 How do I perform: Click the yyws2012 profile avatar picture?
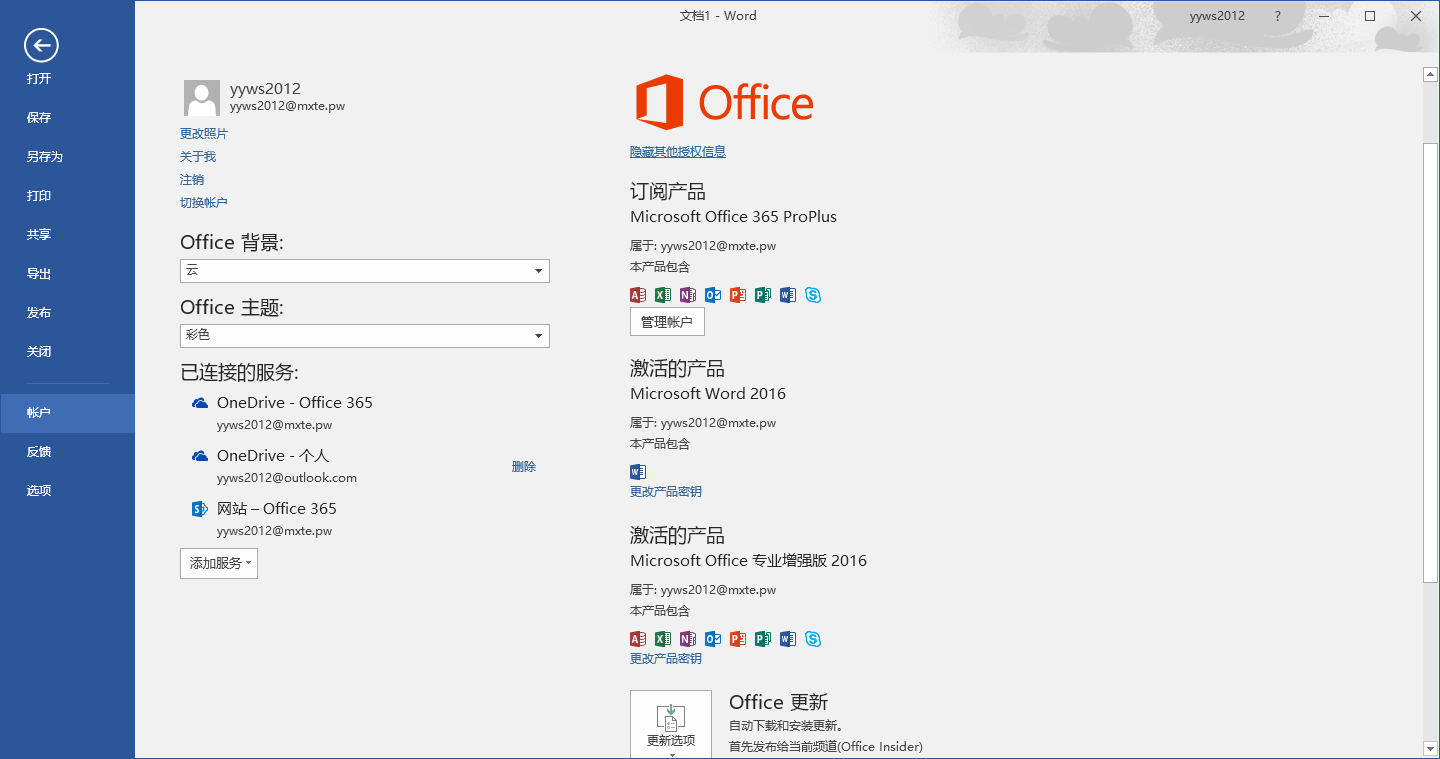coord(202,98)
